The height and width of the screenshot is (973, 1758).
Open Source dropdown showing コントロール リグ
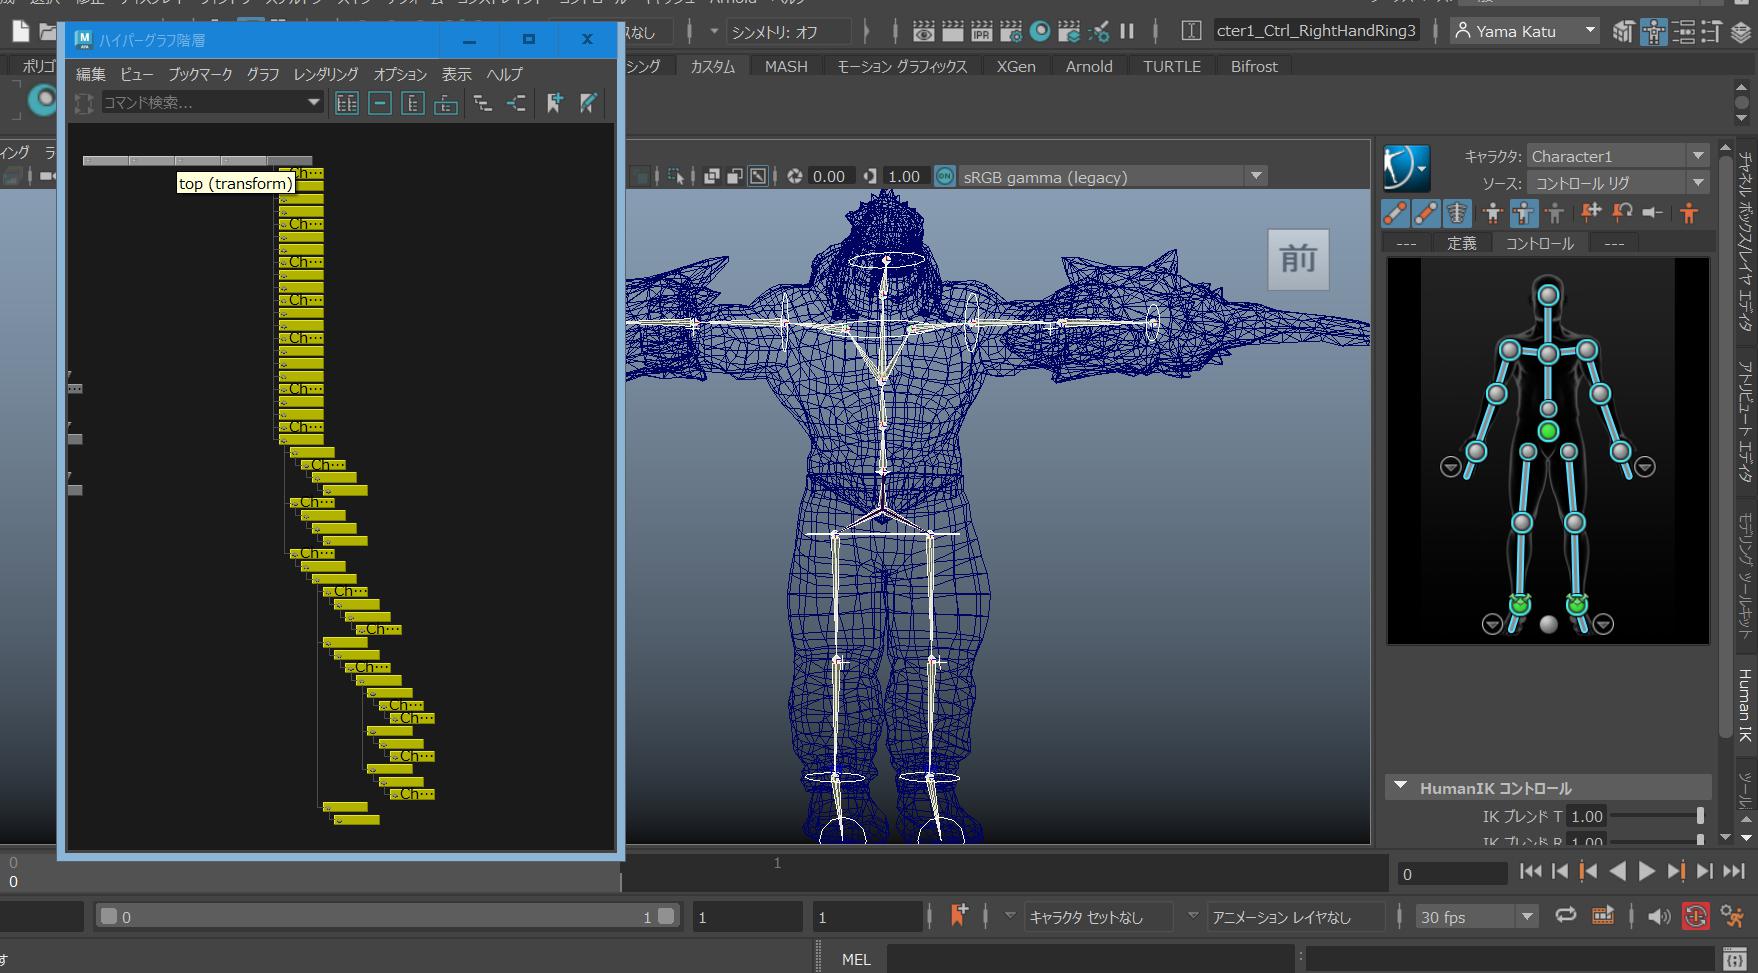coord(1617,183)
